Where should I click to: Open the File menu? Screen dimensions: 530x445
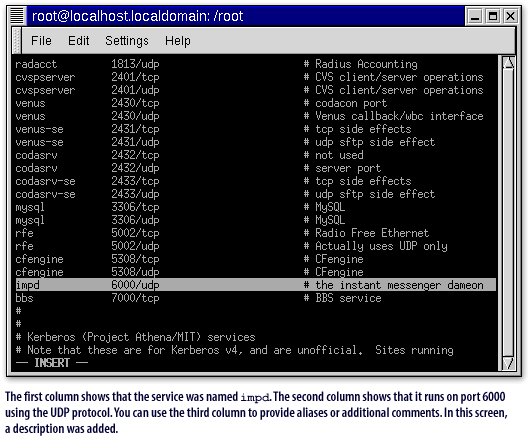click(x=41, y=41)
